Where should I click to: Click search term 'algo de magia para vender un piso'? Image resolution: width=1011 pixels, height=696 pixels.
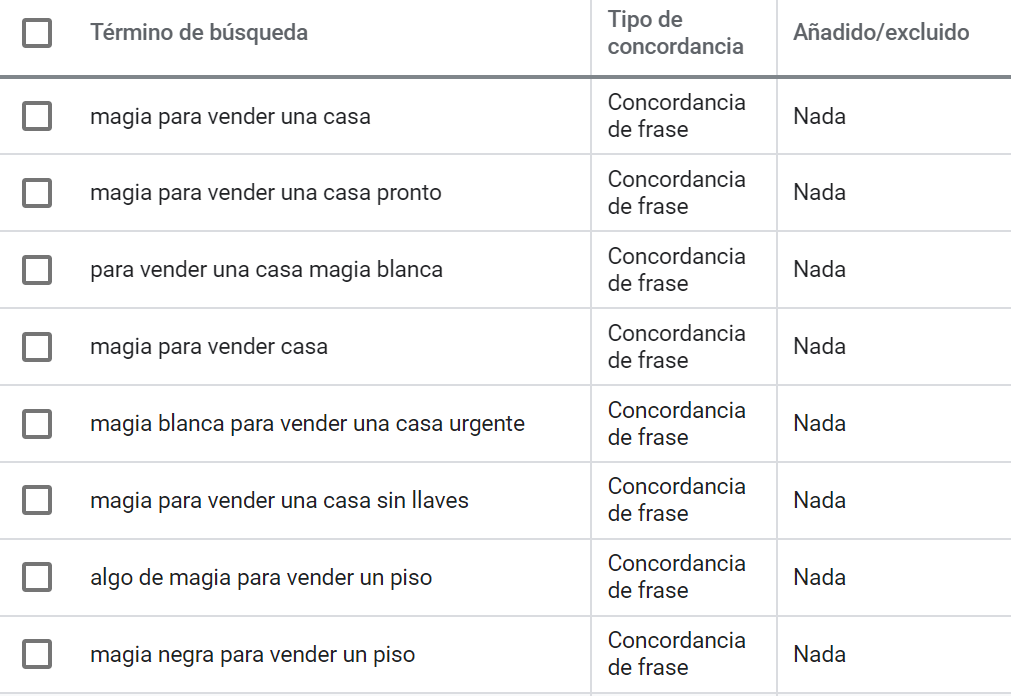260,578
